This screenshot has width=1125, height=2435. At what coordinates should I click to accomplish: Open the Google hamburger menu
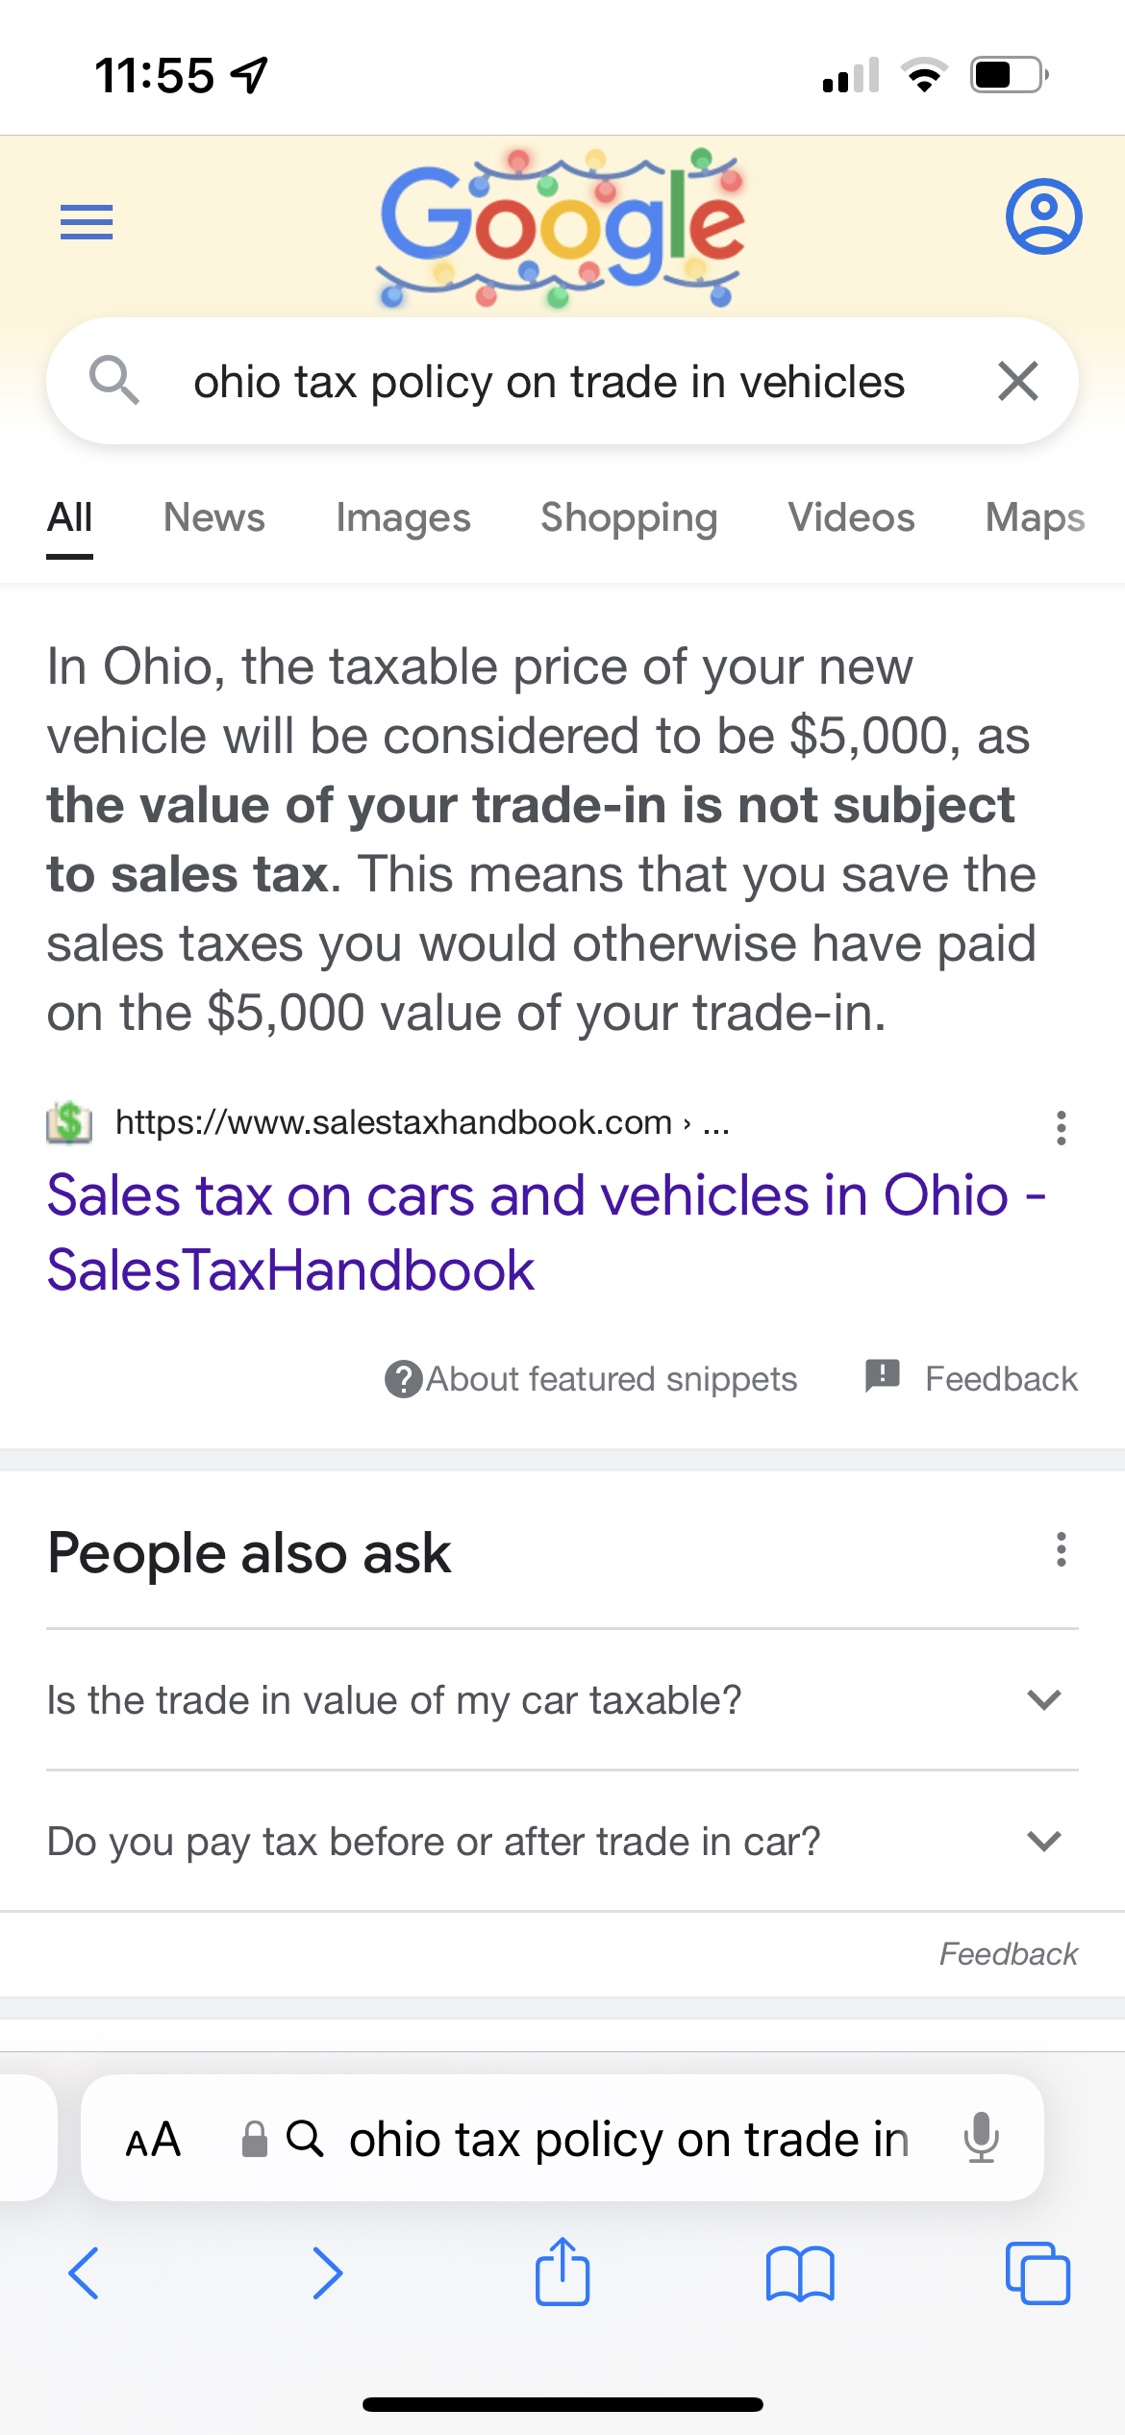coord(87,221)
